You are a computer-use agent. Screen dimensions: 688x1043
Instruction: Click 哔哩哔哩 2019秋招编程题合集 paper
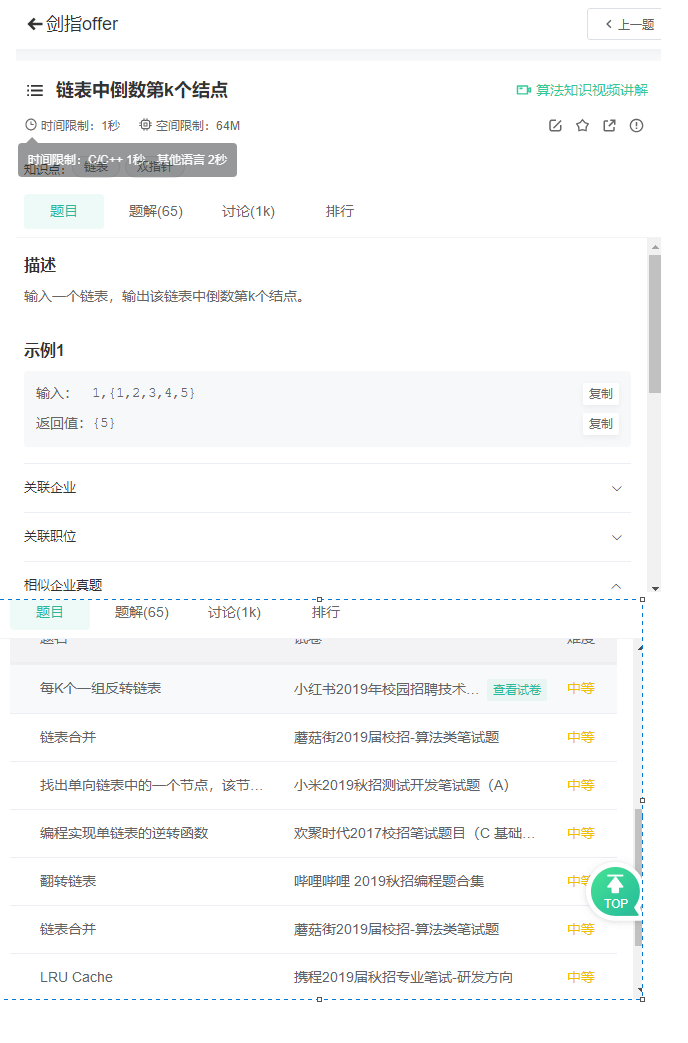tap(389, 881)
